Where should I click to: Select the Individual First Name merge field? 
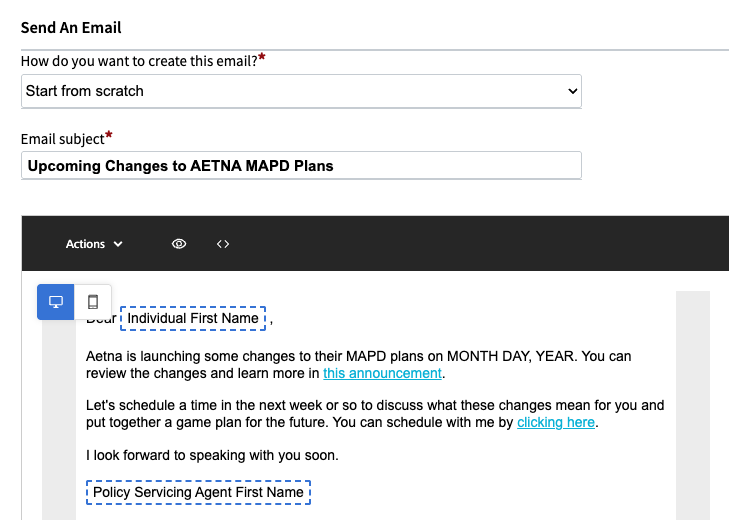point(193,318)
